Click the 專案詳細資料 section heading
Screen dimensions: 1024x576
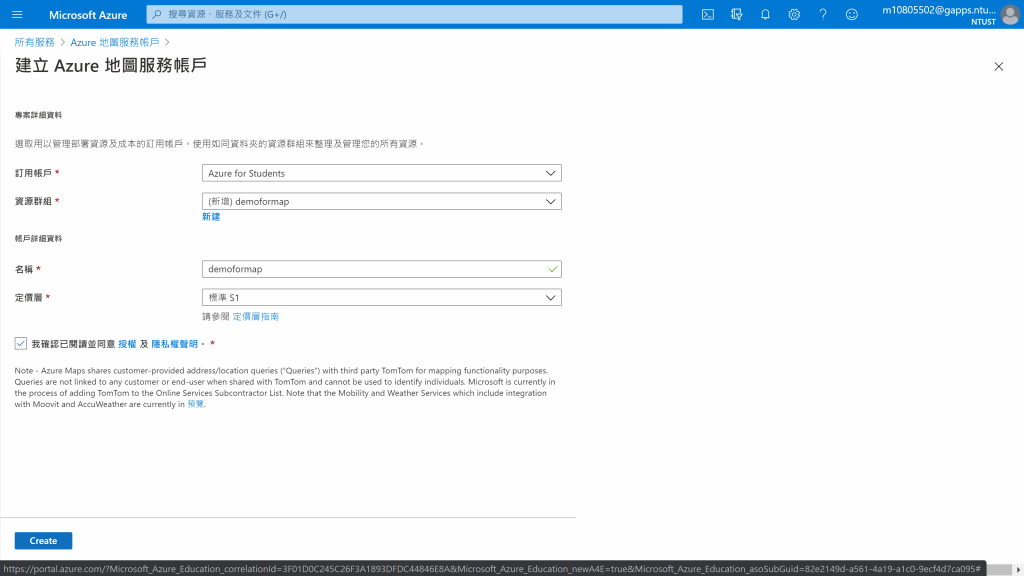tap(39, 115)
